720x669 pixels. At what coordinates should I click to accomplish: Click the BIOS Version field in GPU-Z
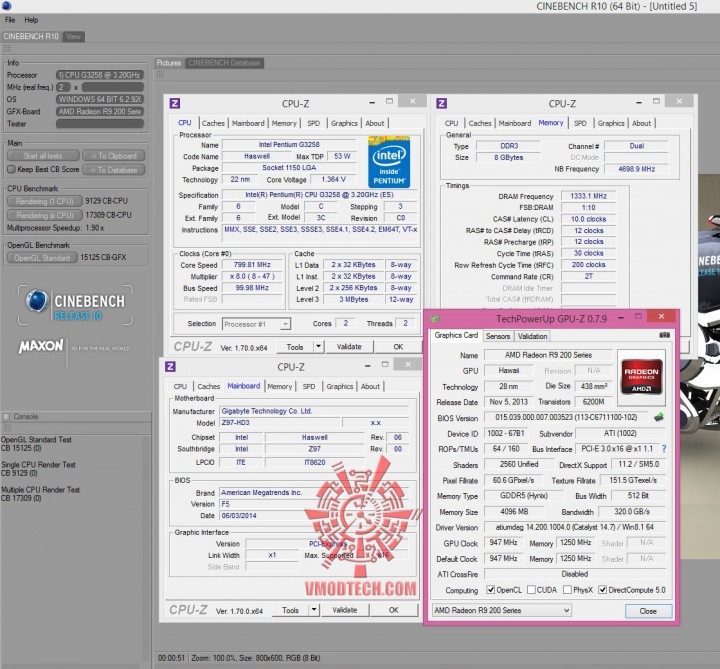click(x=566, y=417)
